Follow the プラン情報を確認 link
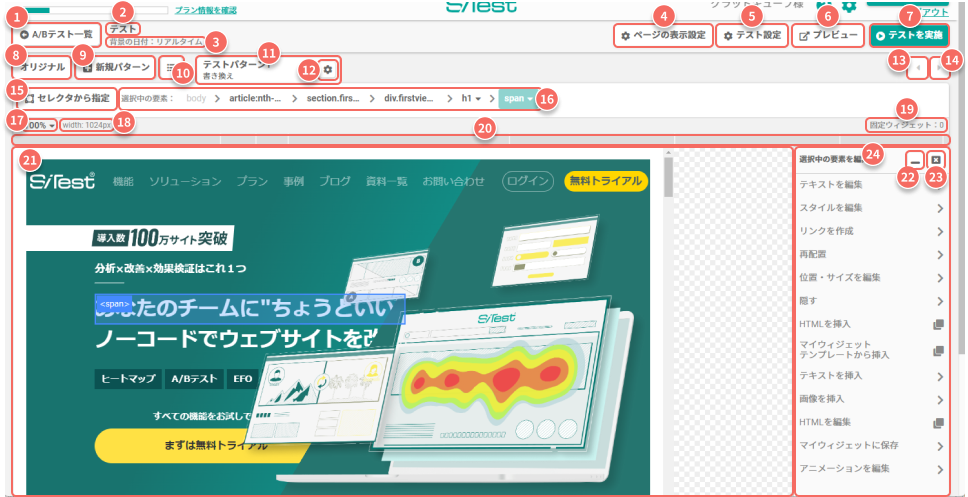The image size is (968, 497). [x=206, y=10]
